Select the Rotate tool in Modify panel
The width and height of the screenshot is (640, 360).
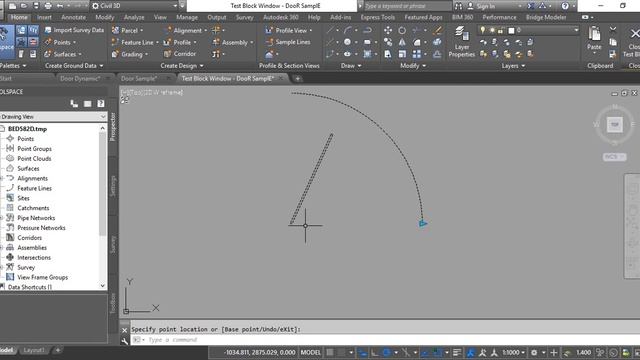point(402,30)
